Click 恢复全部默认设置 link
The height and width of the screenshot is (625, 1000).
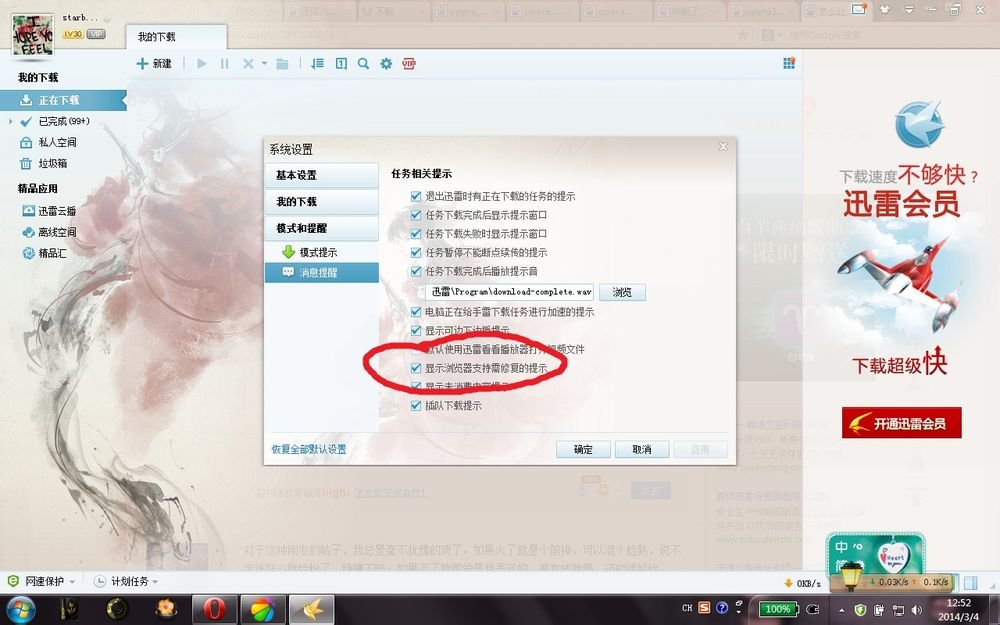(309, 450)
